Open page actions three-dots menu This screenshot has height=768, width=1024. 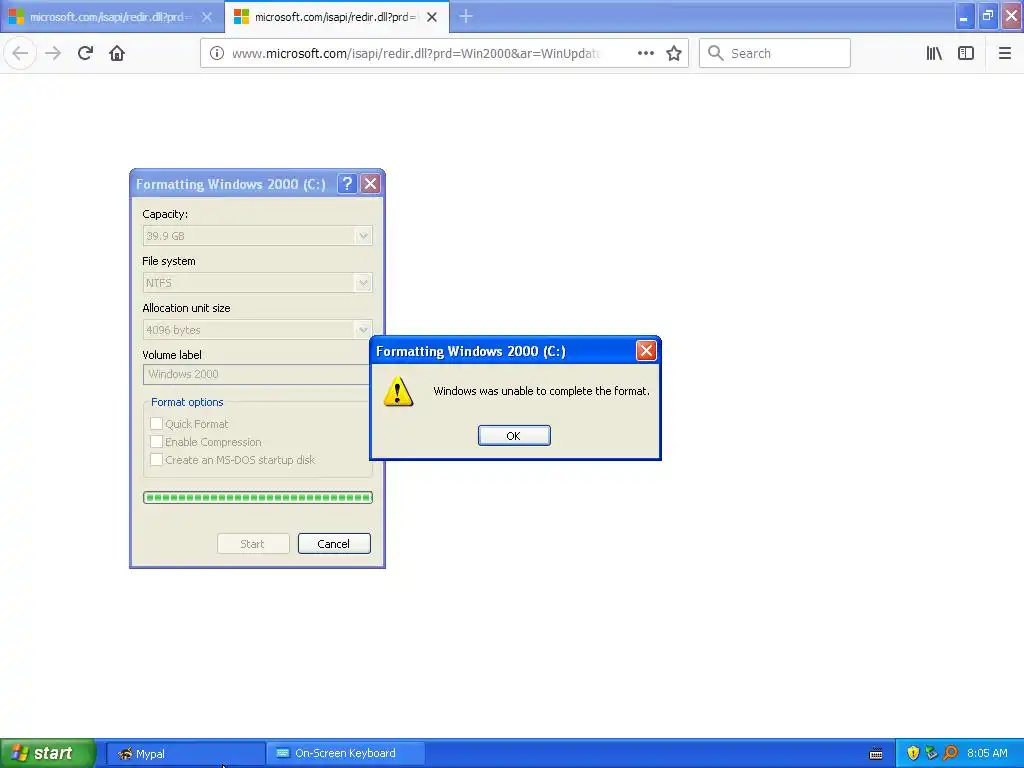coord(645,53)
